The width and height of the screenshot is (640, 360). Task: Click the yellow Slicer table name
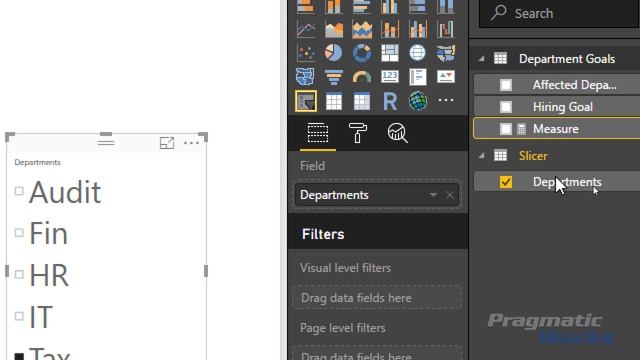[533, 156]
